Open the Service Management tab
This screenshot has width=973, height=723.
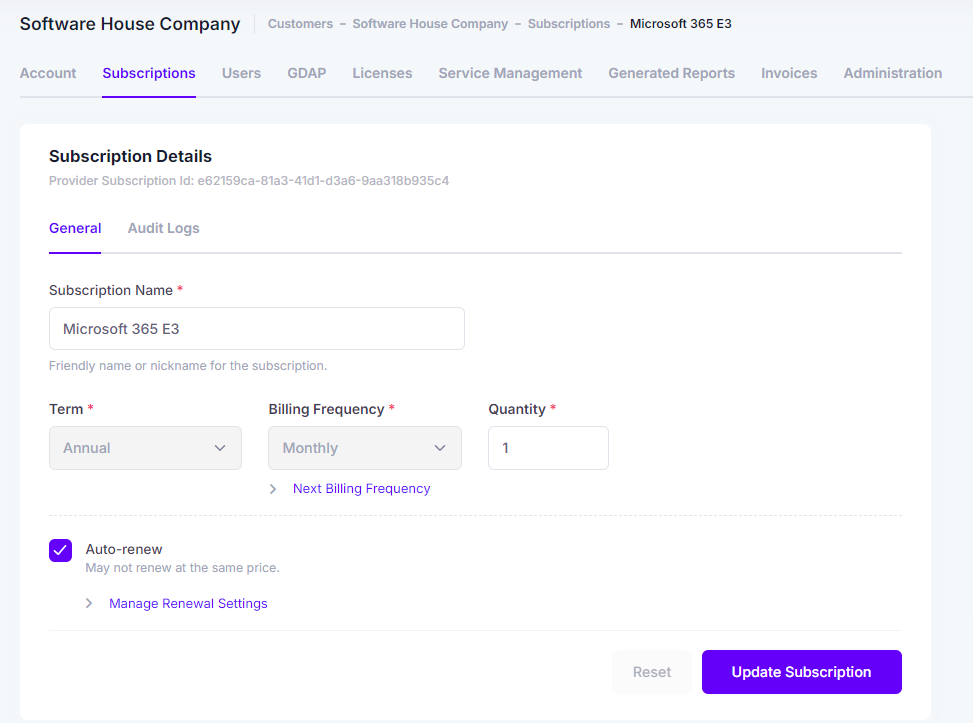click(x=510, y=73)
